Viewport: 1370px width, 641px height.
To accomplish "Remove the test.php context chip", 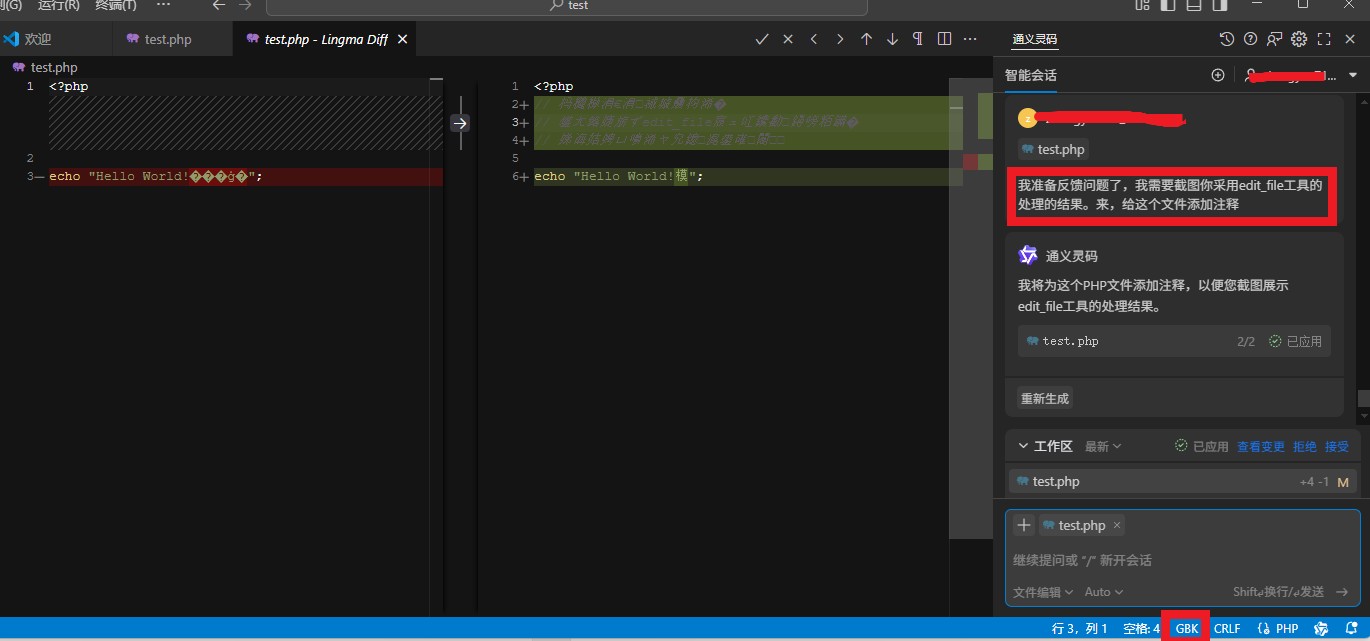I will (x=1117, y=525).
